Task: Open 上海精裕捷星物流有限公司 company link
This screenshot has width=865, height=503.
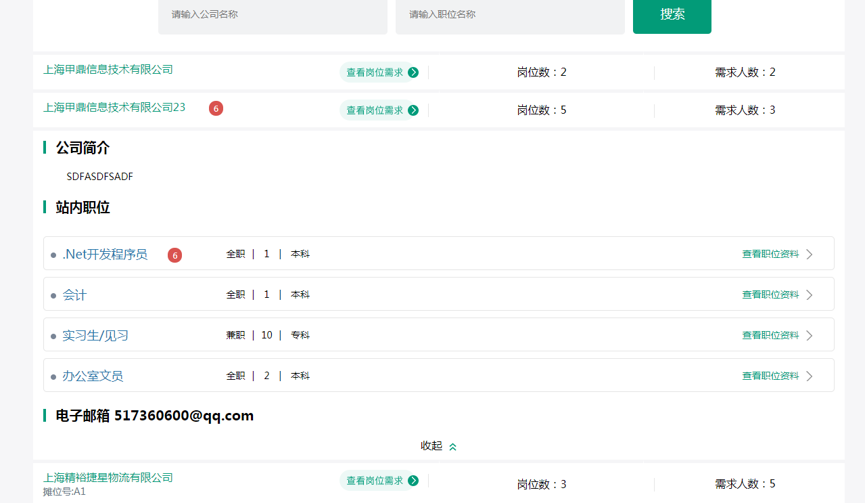Action: coord(108,478)
